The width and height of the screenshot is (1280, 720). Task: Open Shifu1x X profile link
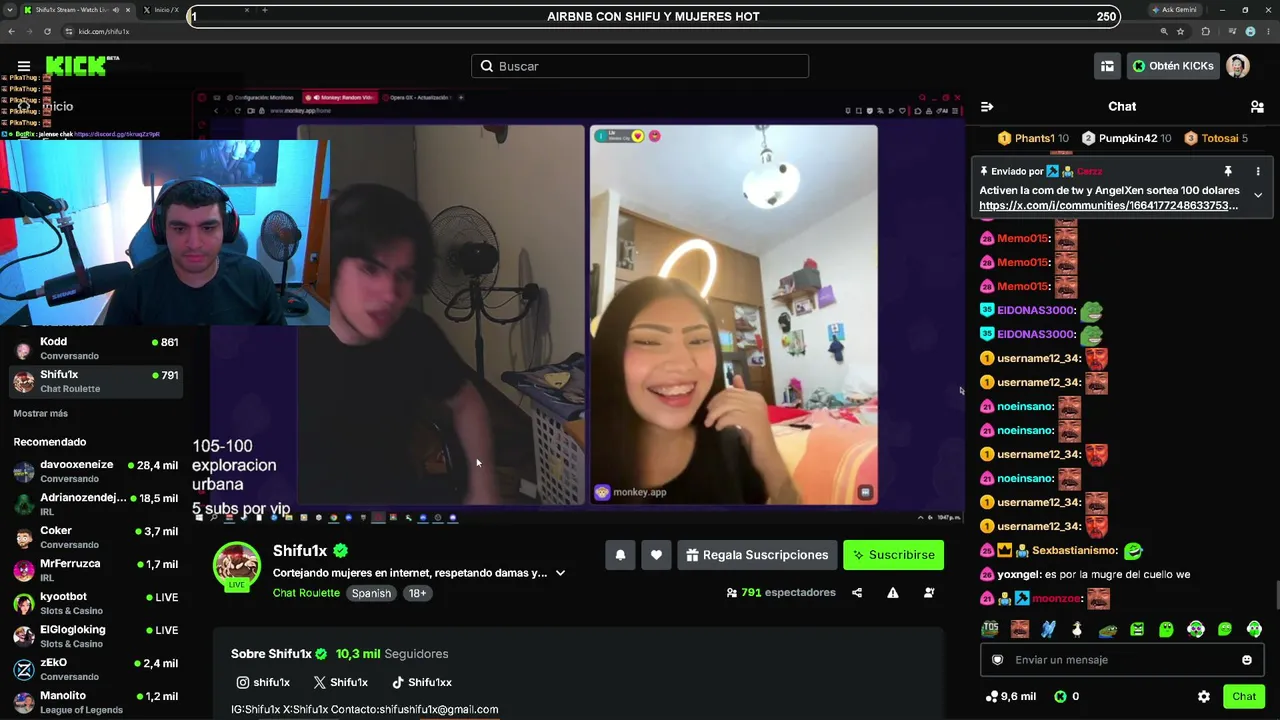tap(340, 682)
